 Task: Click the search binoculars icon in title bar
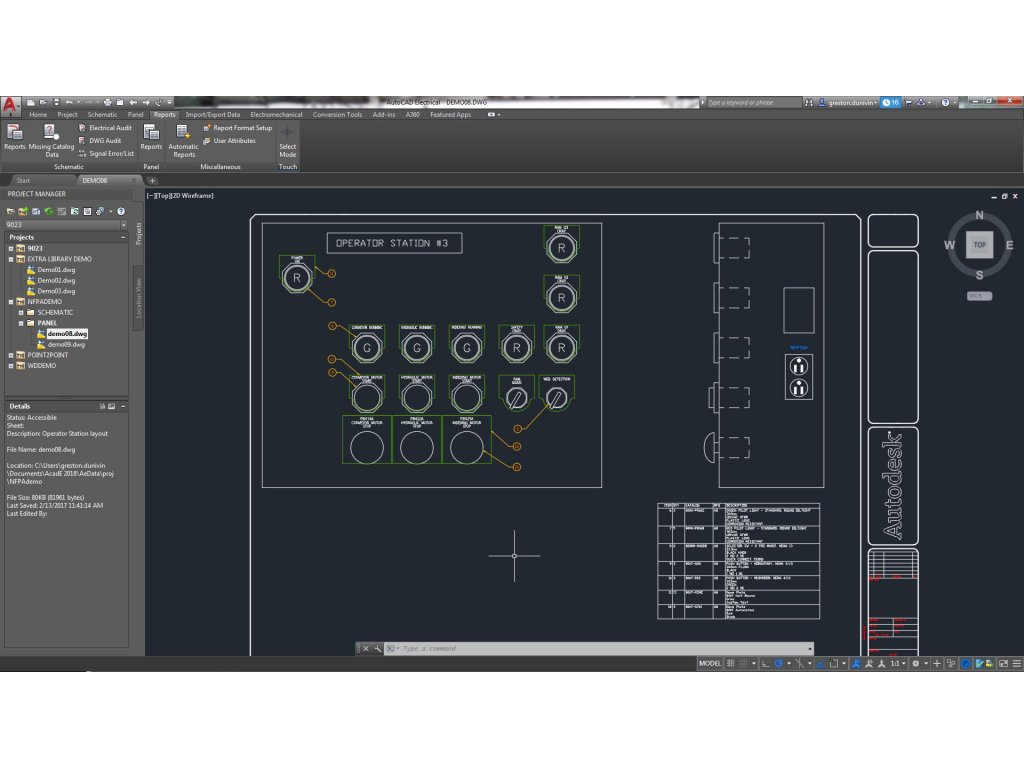point(809,103)
